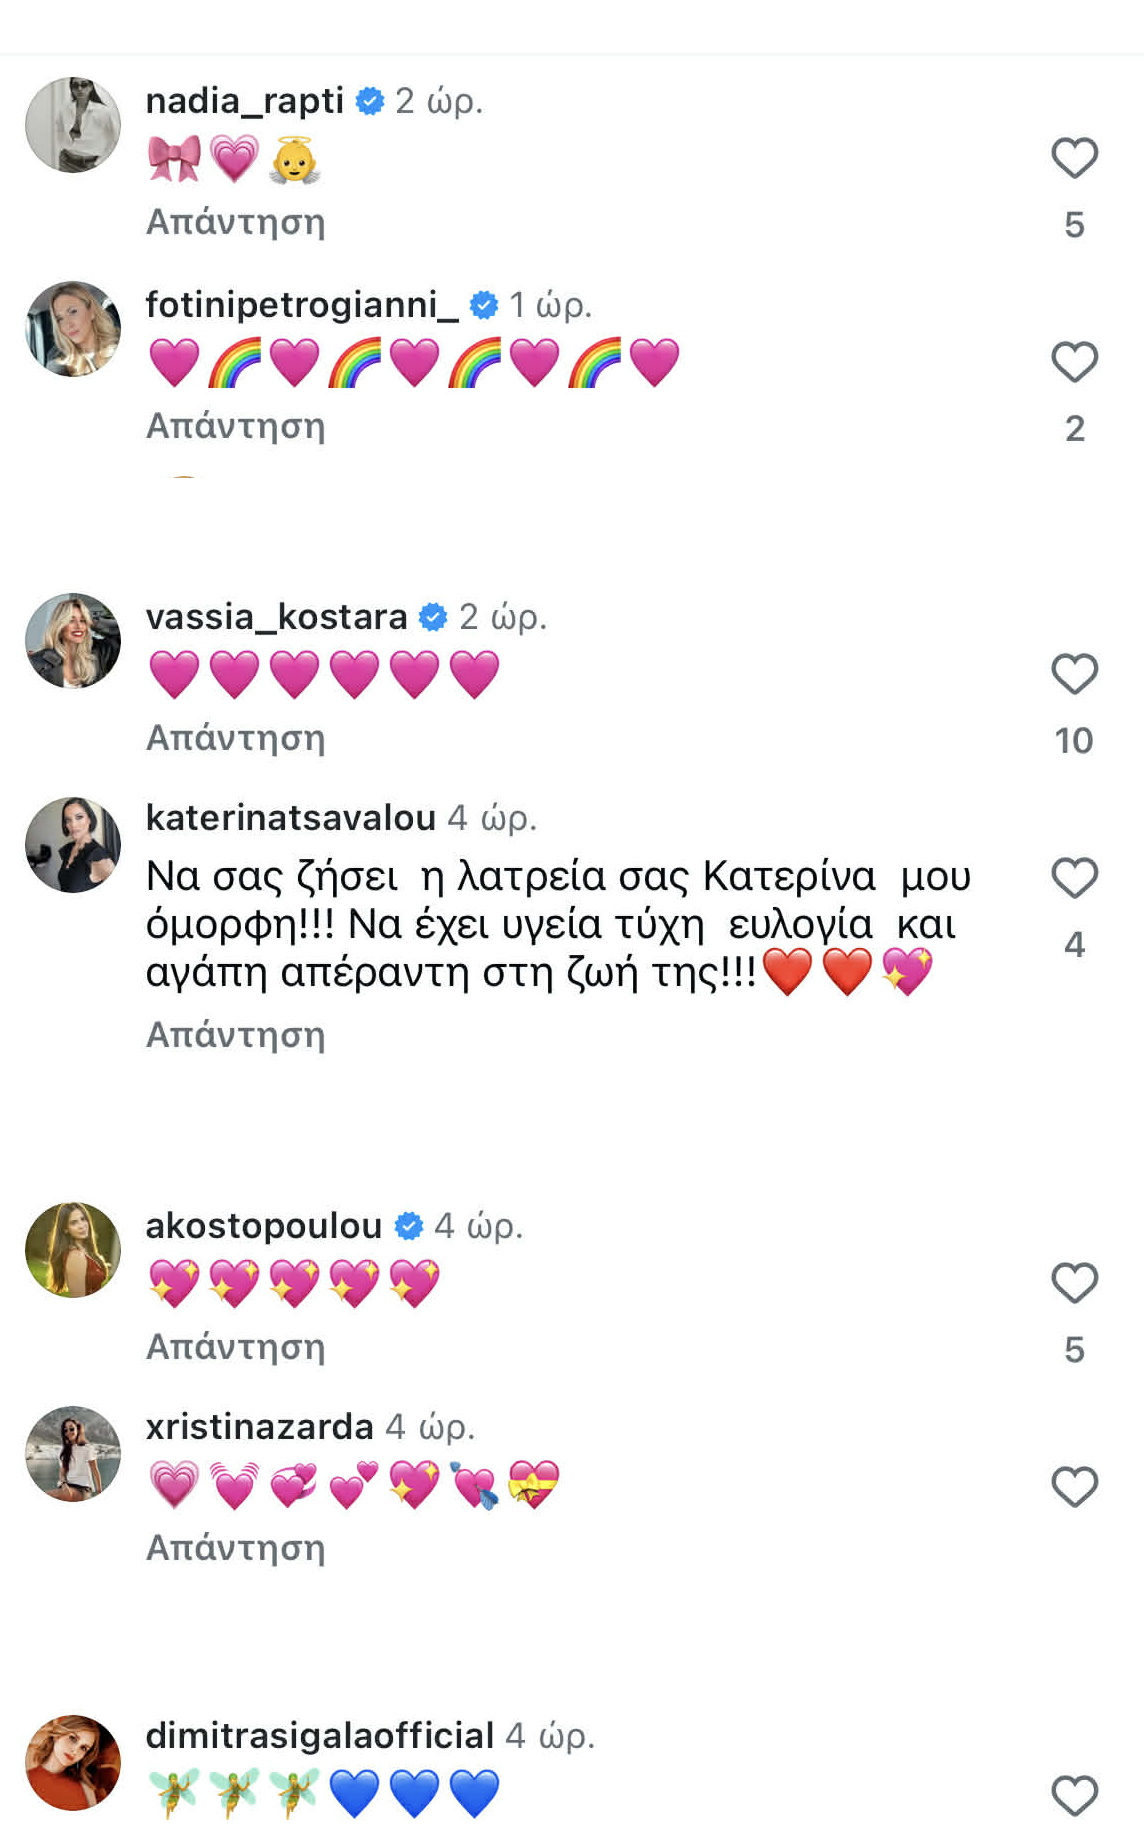Open akostopoulou username link
This screenshot has height=1833, width=1144.
264,1226
